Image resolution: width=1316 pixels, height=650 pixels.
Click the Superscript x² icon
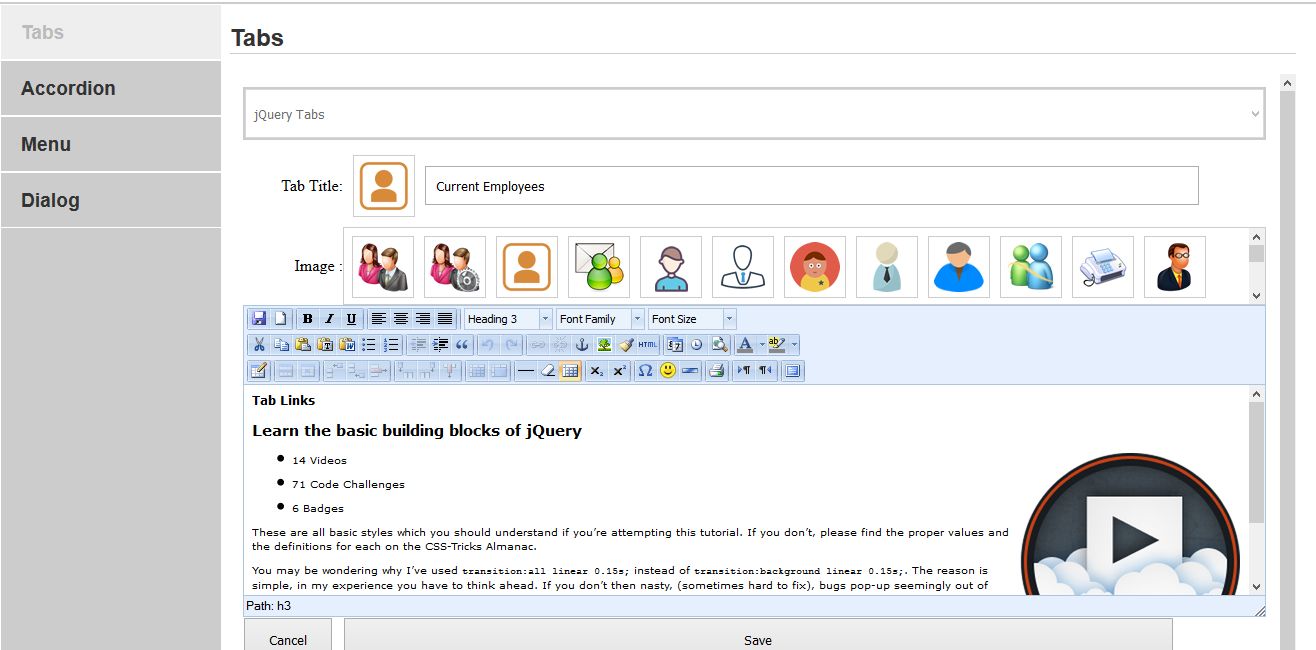[619, 371]
